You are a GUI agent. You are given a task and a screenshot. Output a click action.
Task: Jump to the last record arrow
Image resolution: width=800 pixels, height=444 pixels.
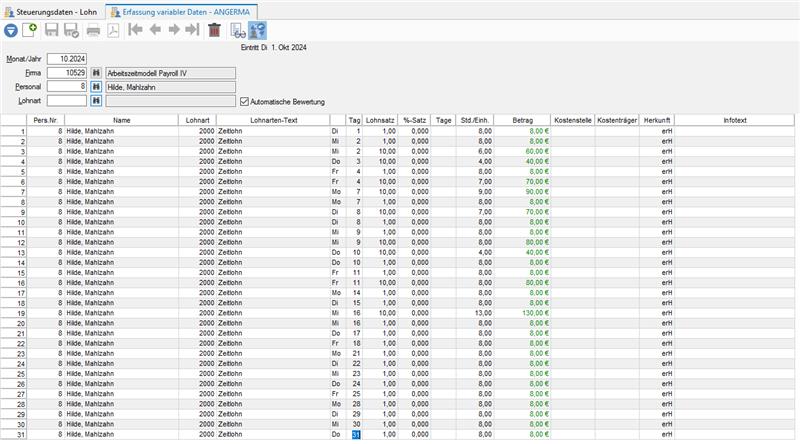point(192,30)
